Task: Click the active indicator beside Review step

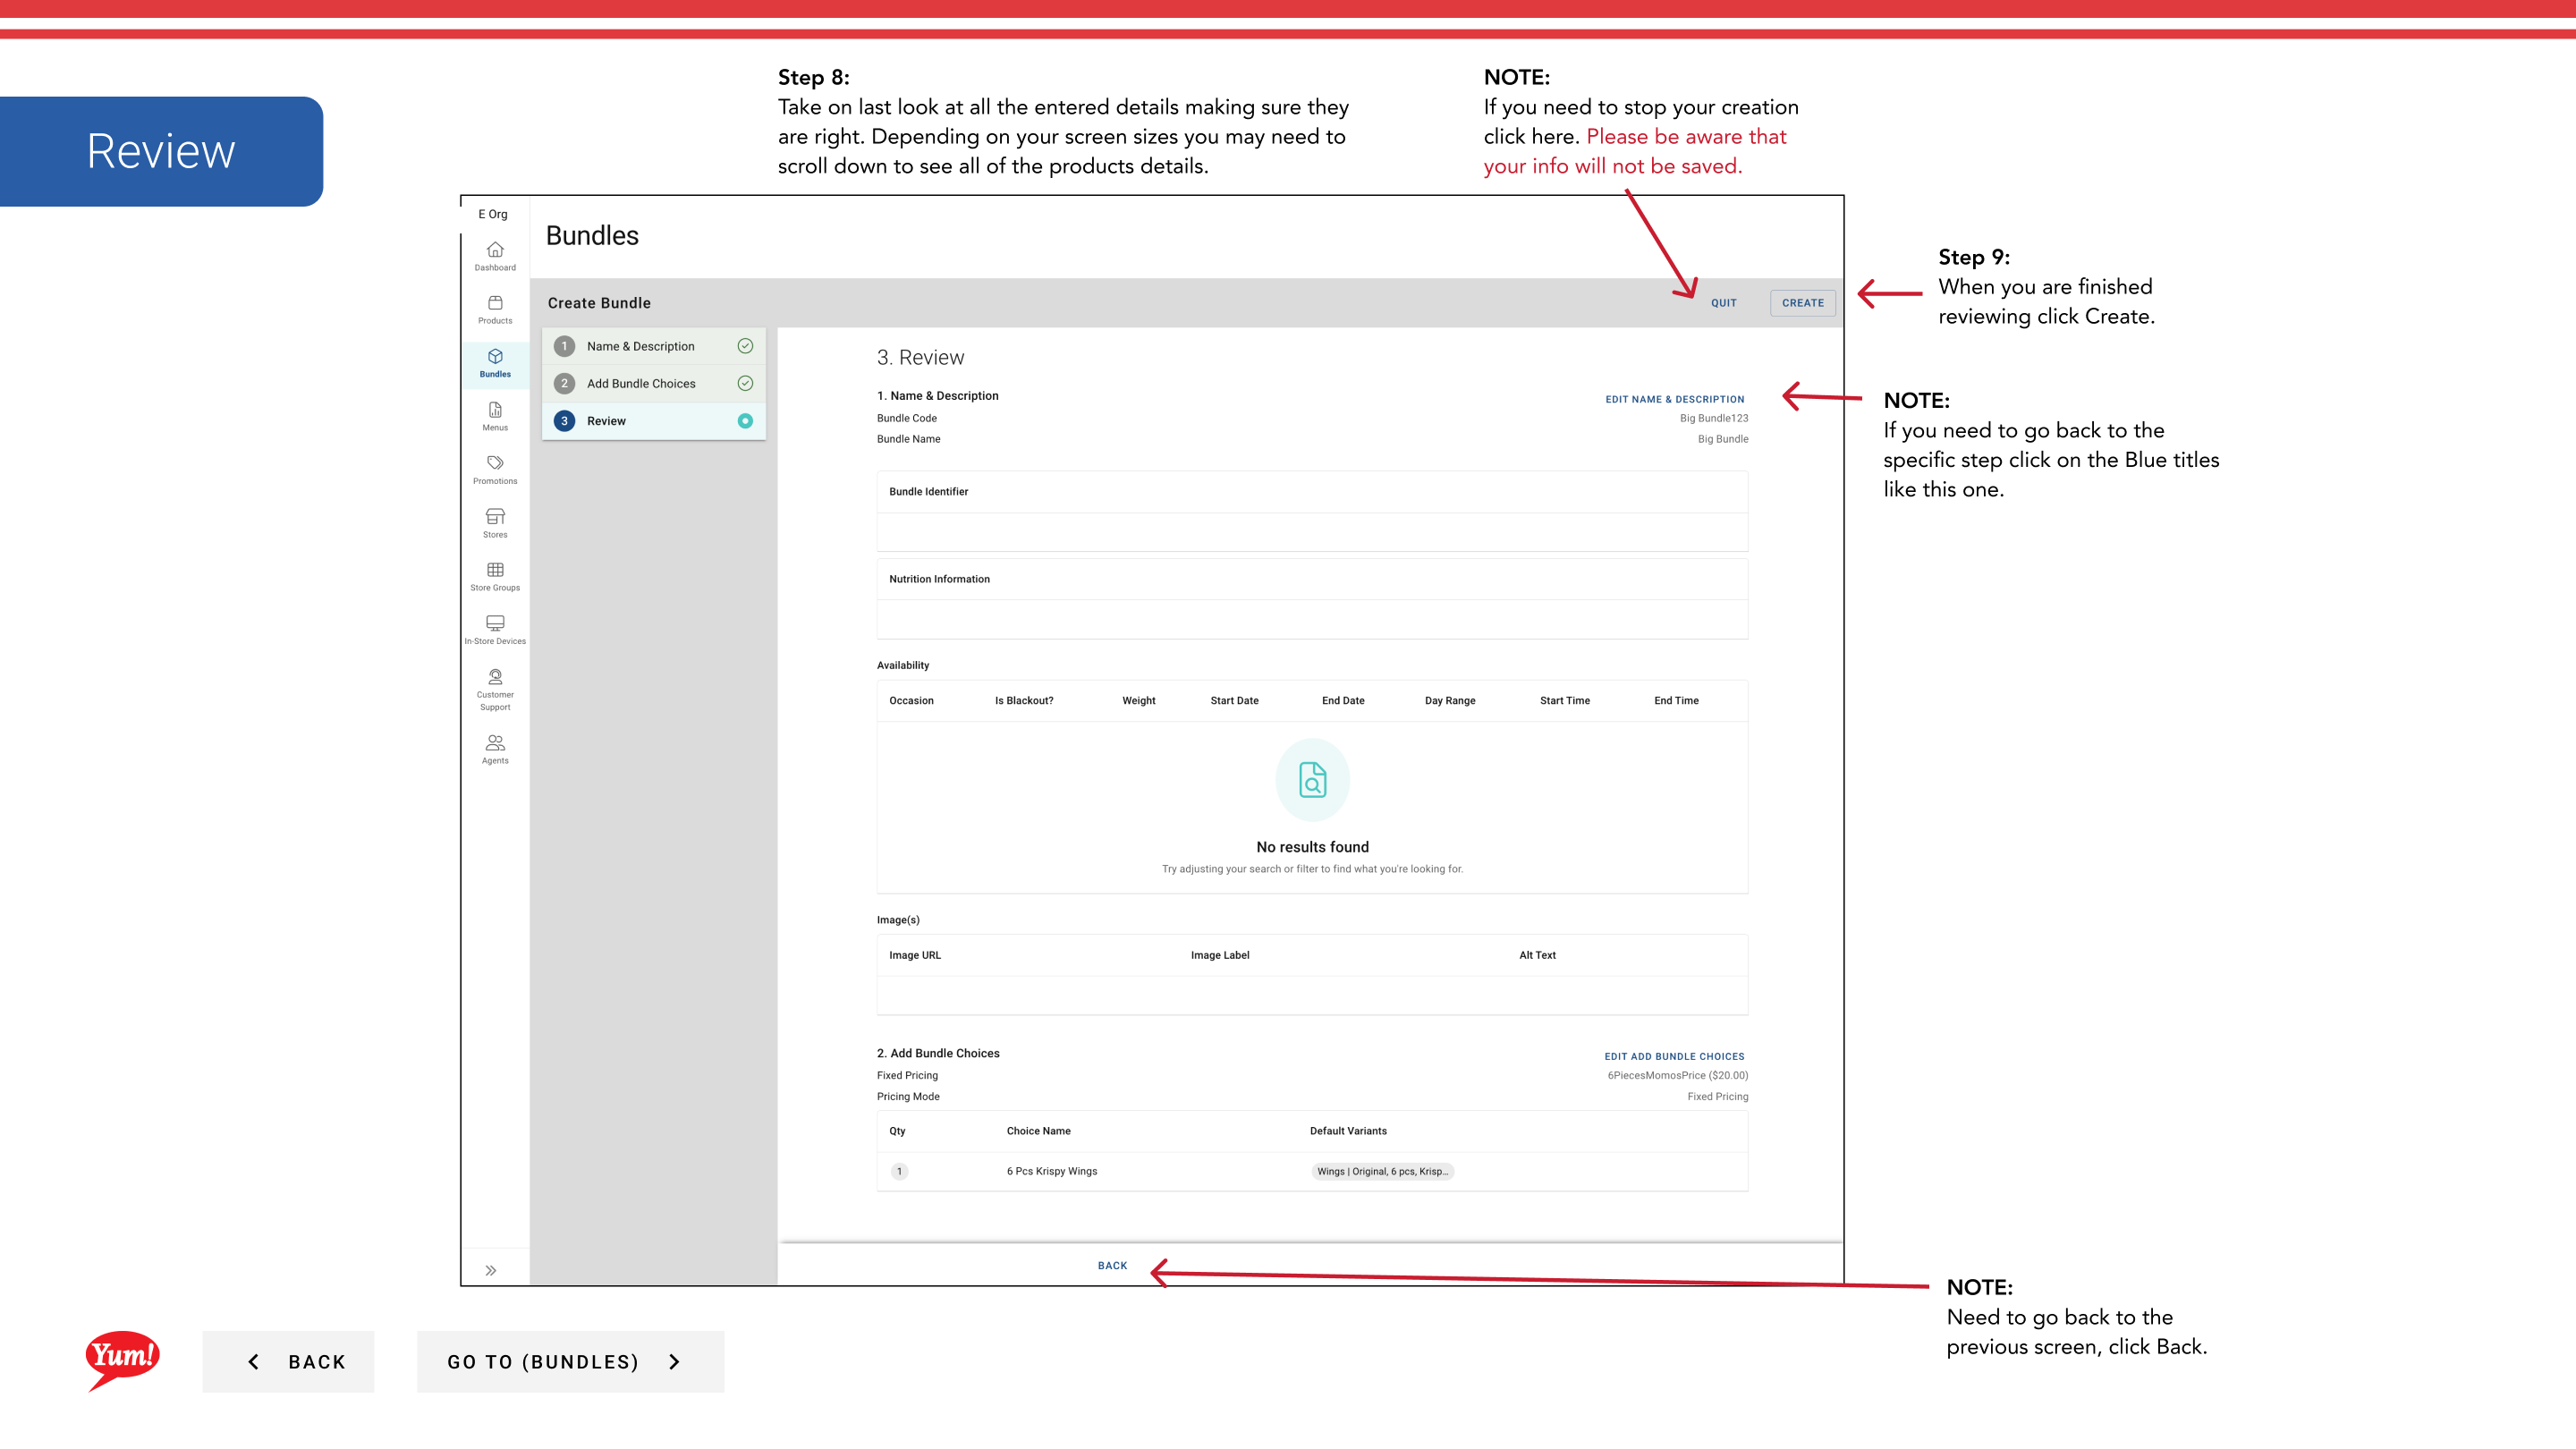Action: [745, 421]
